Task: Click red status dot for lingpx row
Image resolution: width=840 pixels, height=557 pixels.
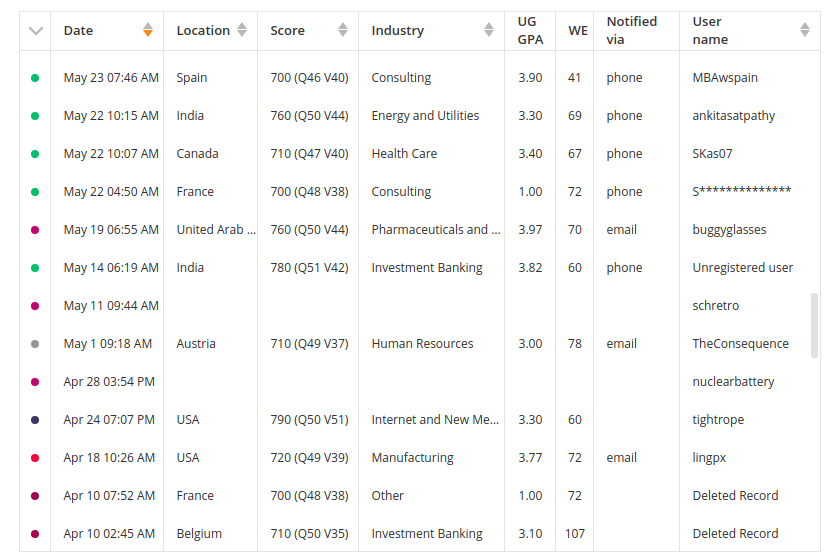Action: click(x=35, y=458)
